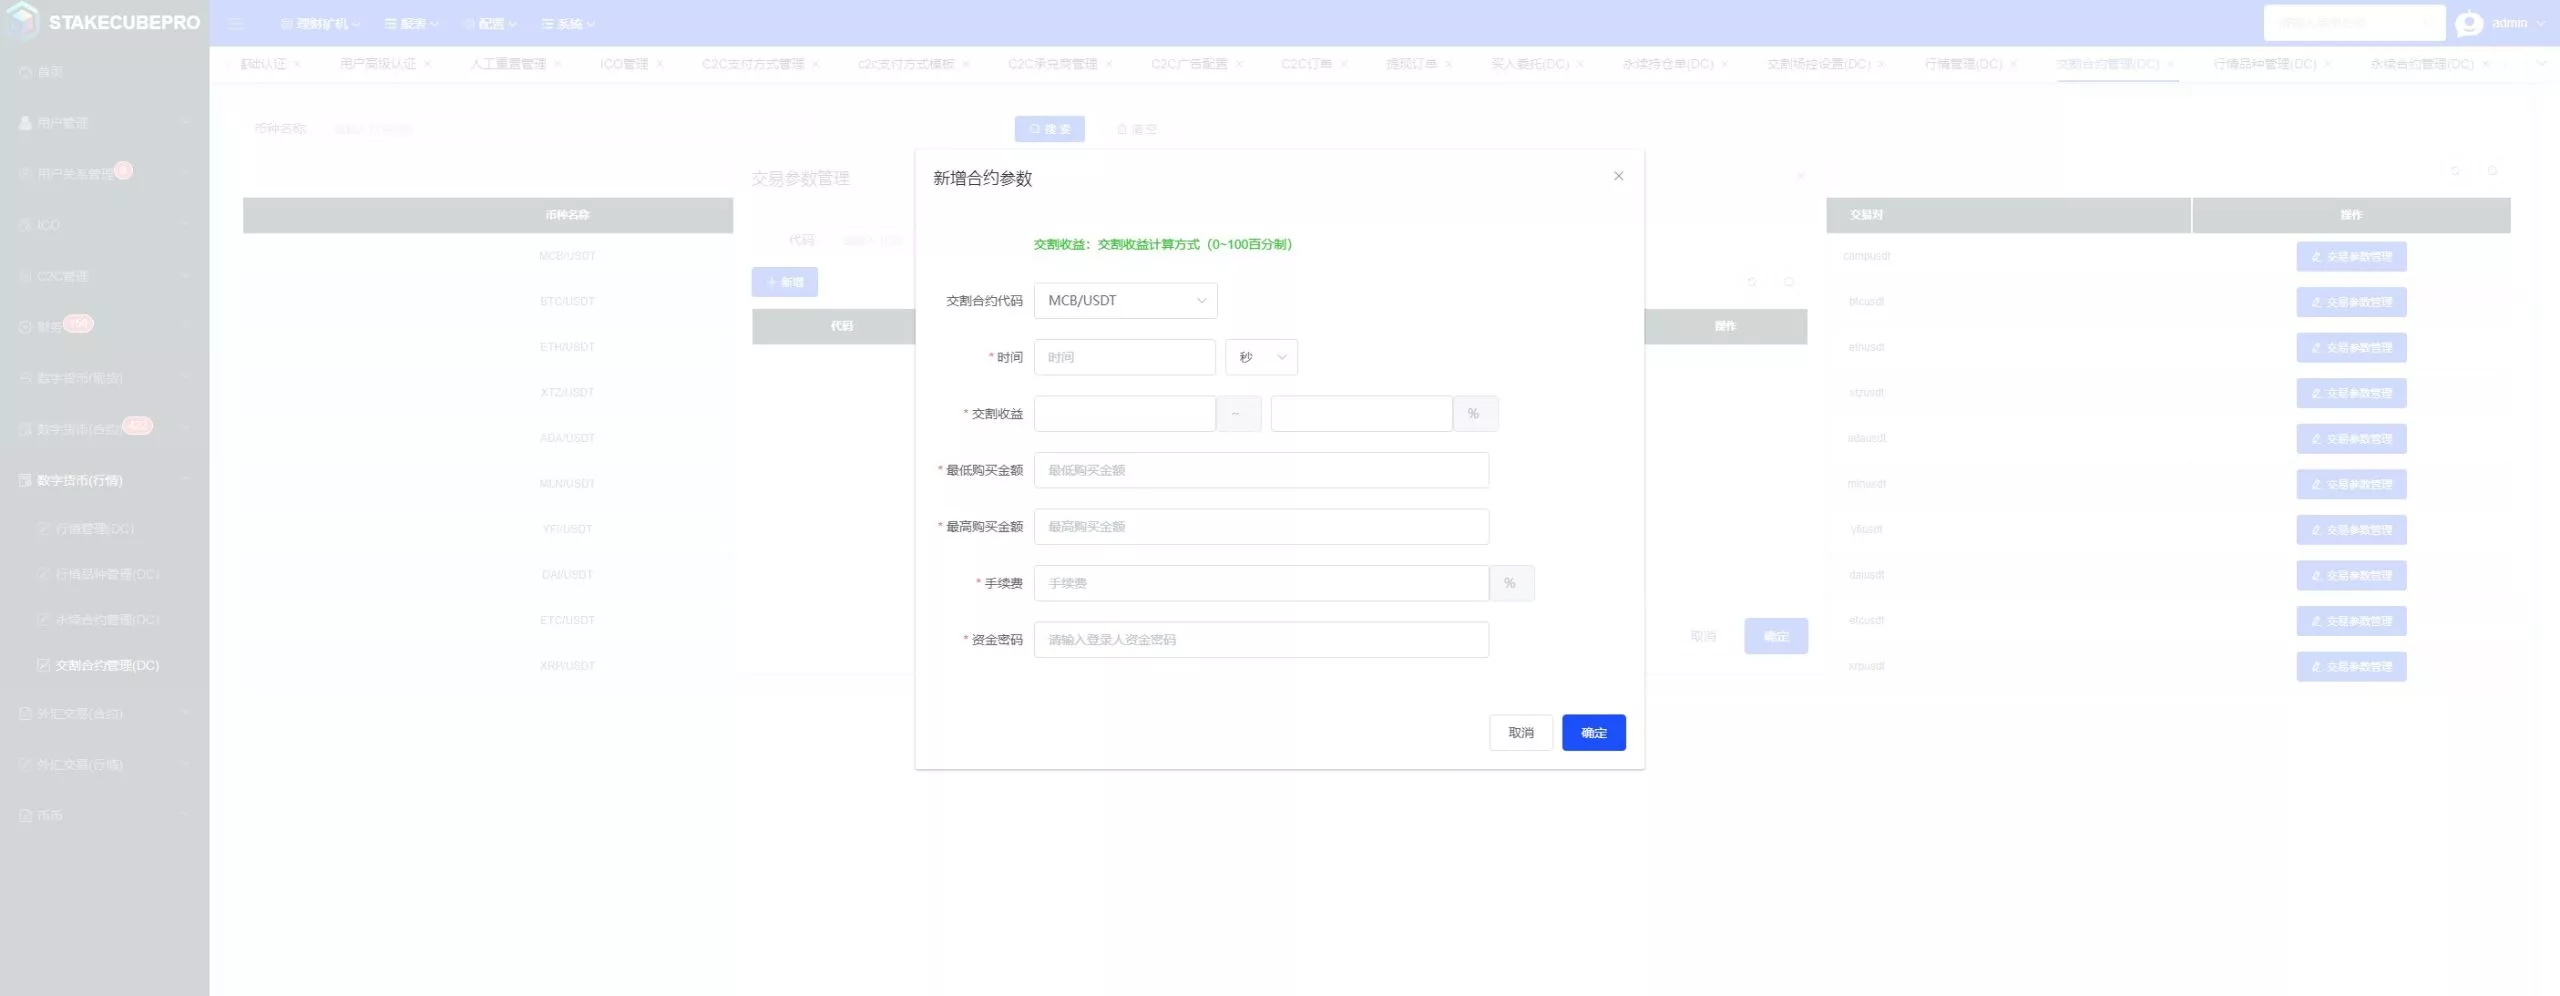Switch to the 人工重置管理 tab

508,63
